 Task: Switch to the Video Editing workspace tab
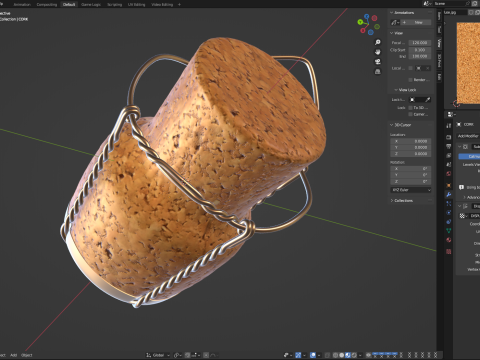[x=162, y=4]
